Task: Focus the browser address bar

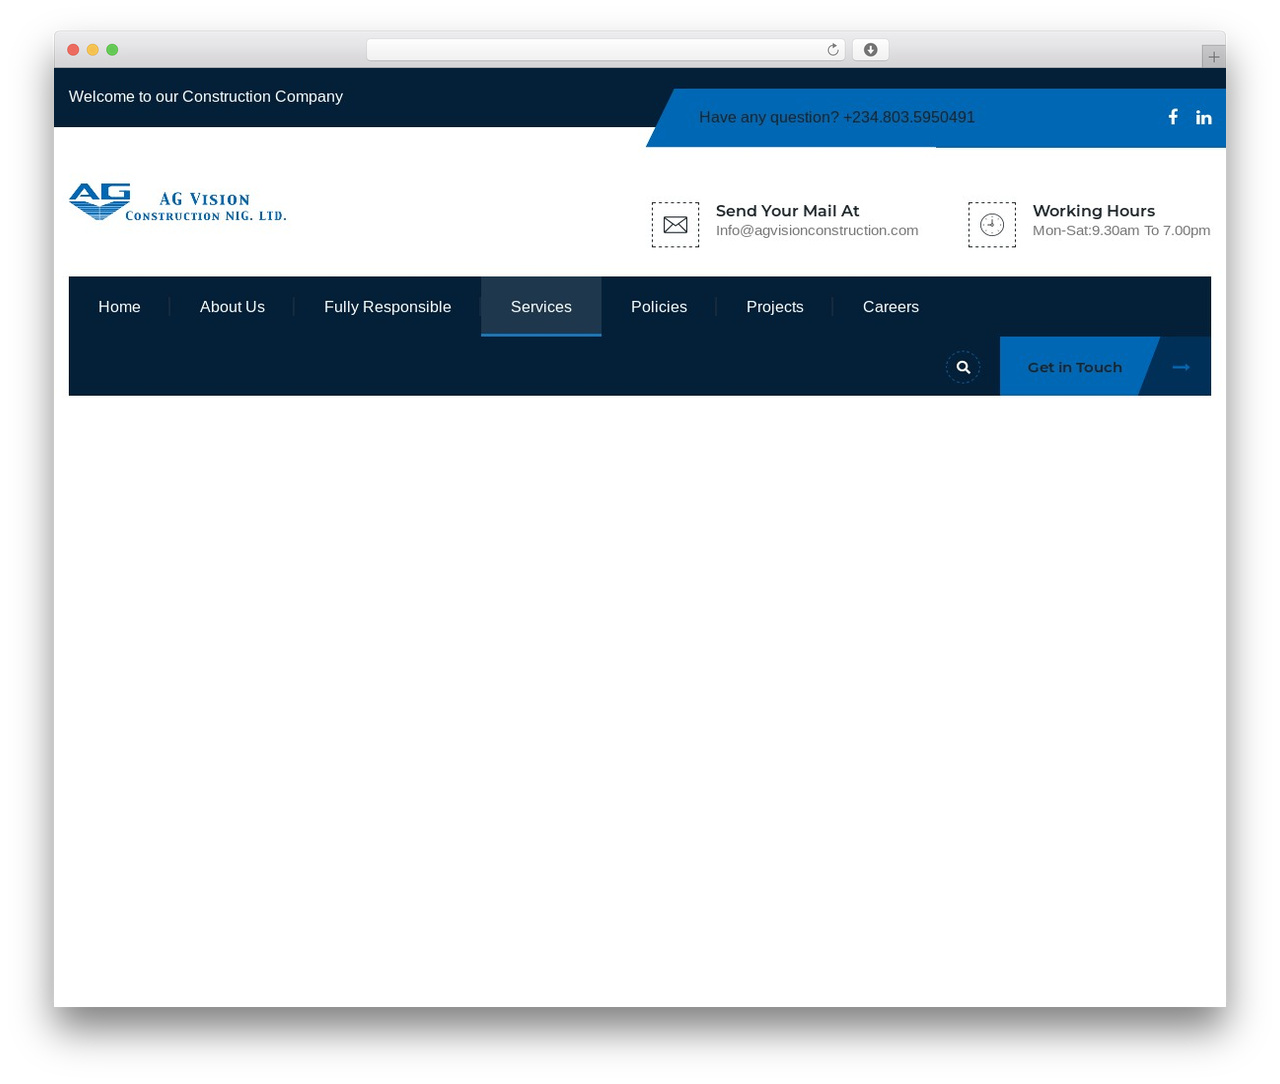Action: [x=606, y=50]
